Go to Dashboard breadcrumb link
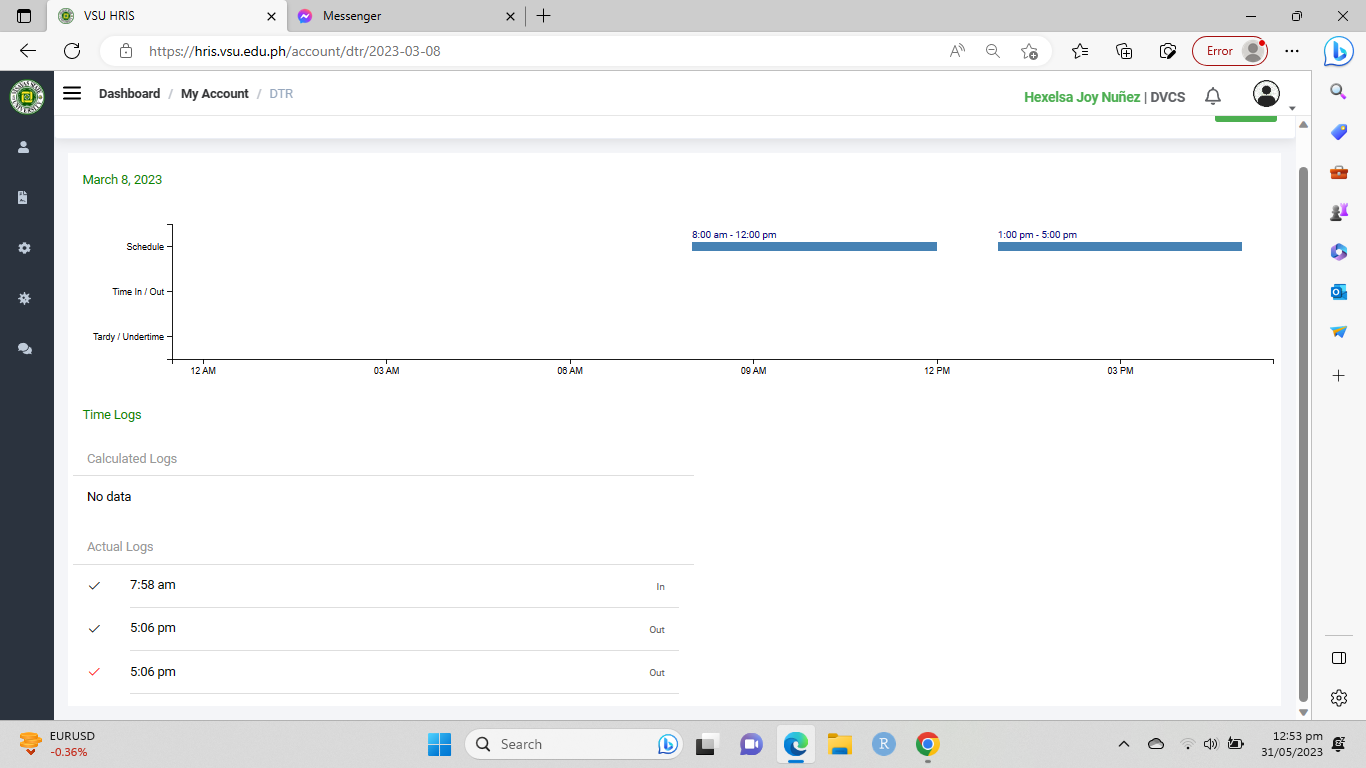The image size is (1366, 768). coord(129,94)
